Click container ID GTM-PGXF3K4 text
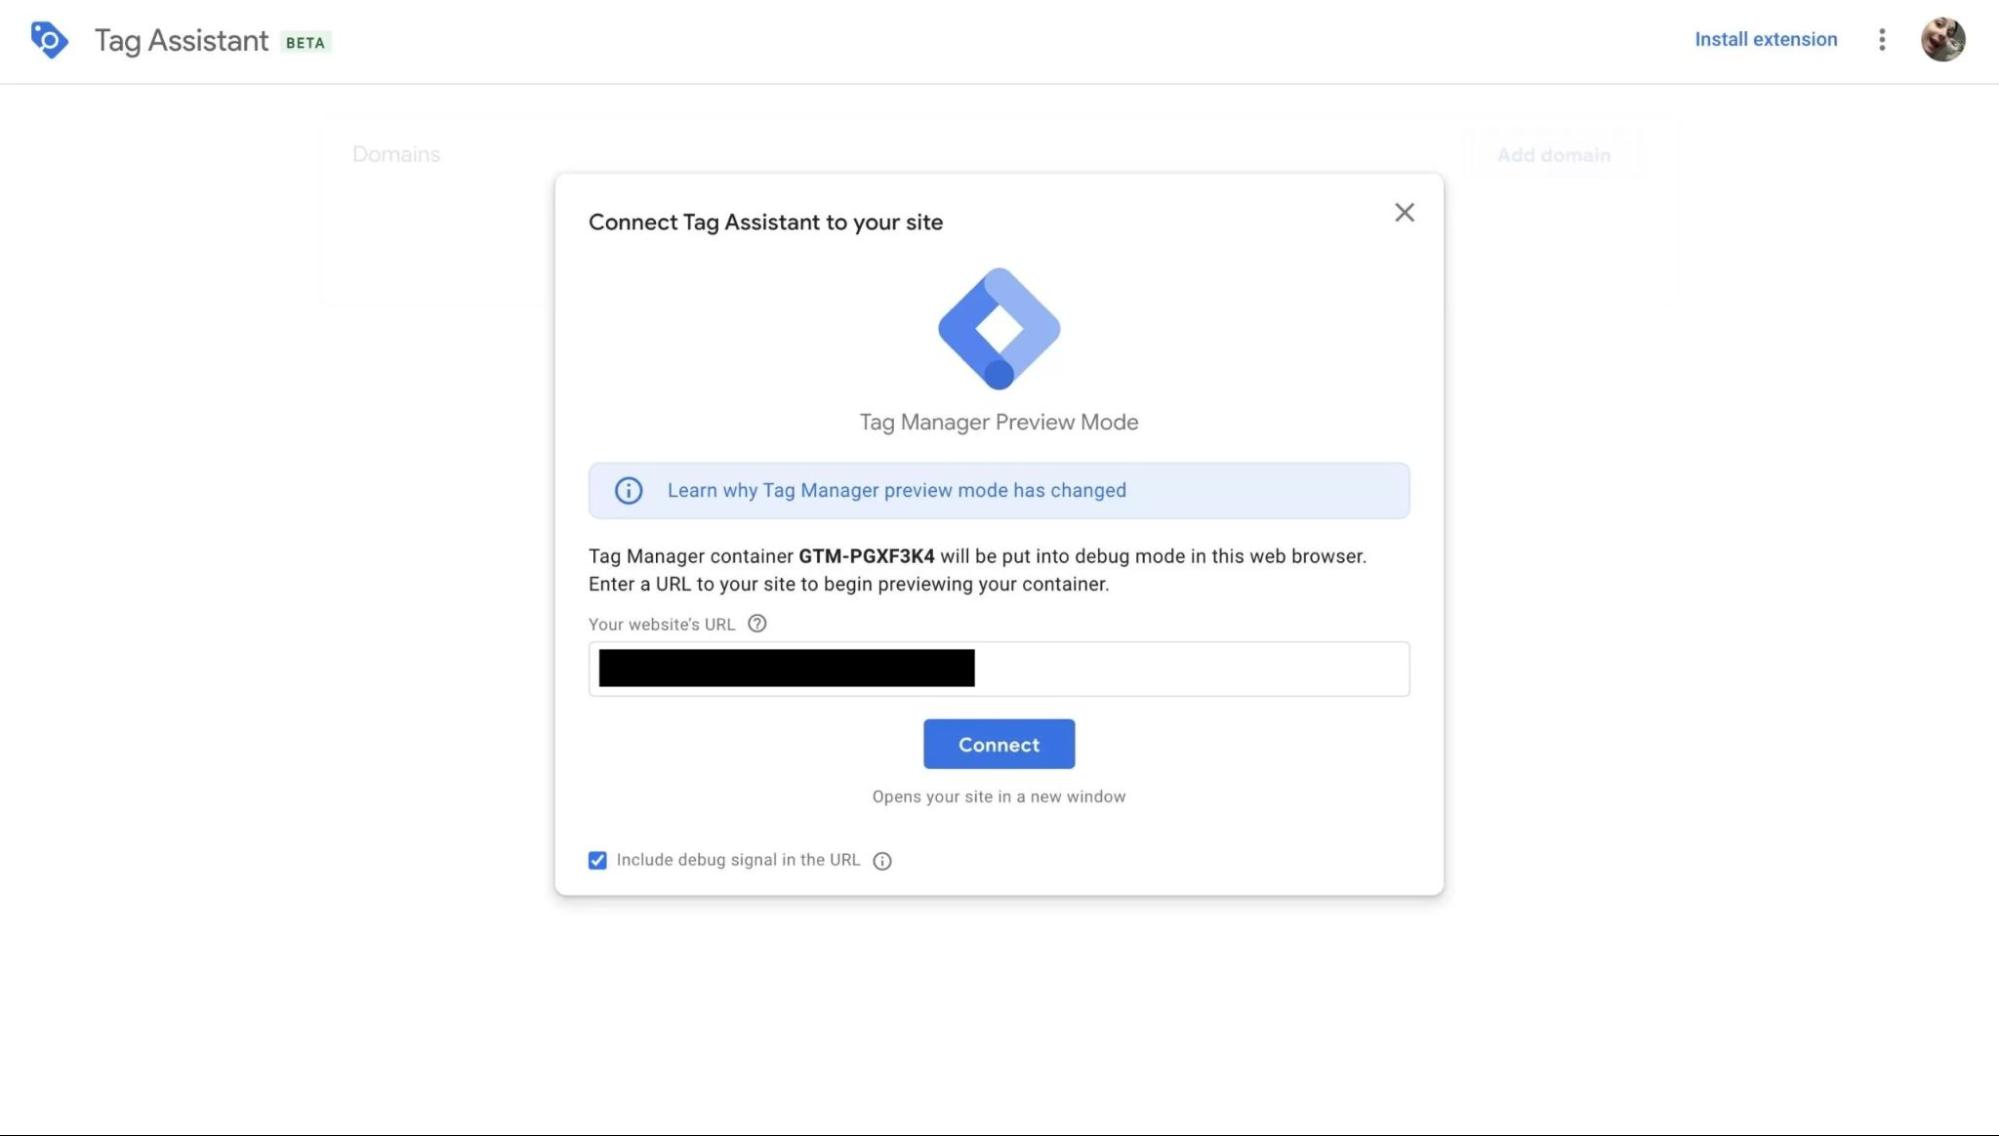 click(866, 556)
